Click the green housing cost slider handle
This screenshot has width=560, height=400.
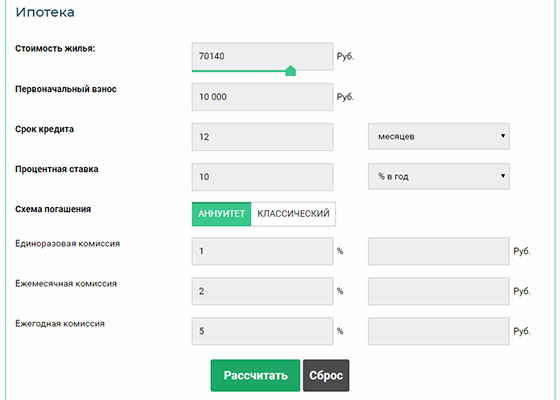[291, 71]
